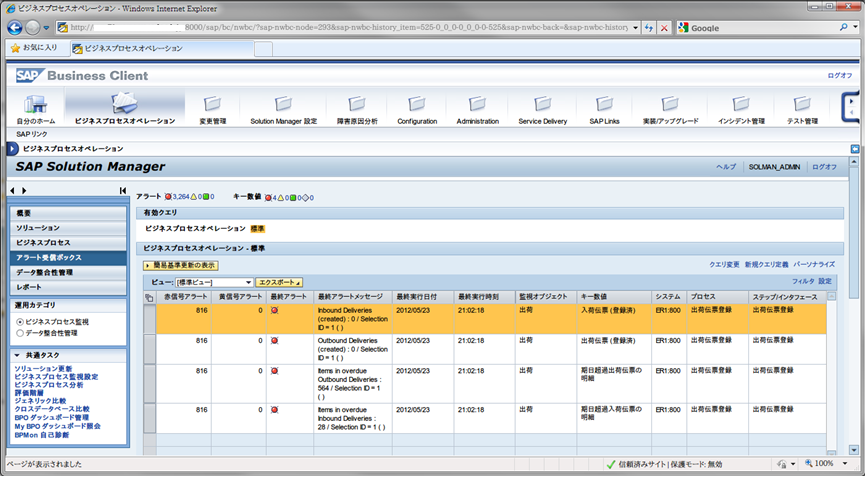The image size is (866, 477).
Task: Open the ビュー [標準ビュー] dropdown
Action: [214, 282]
